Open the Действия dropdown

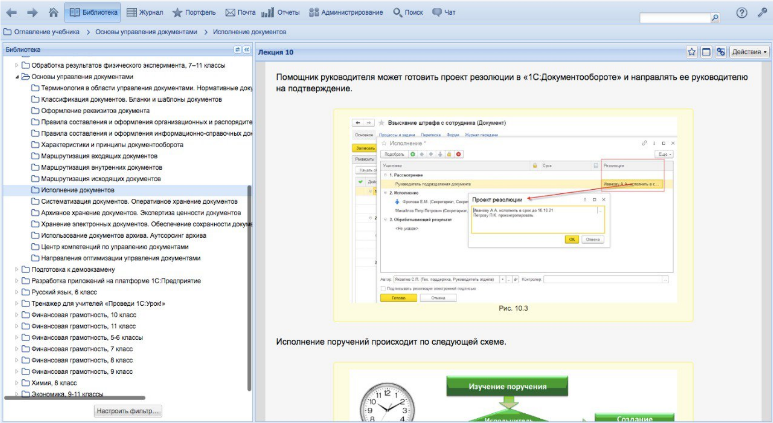749,52
